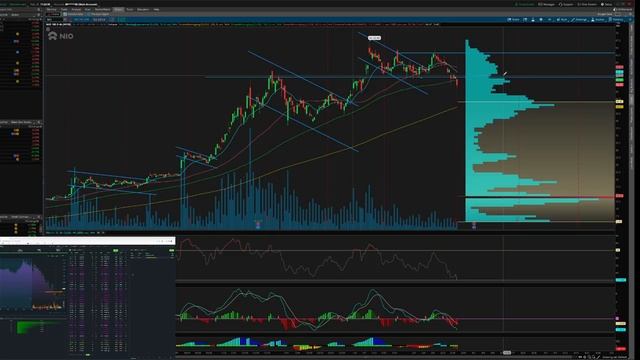Open the Chat Rooms button
The image size is (640, 360).
coord(587,4)
